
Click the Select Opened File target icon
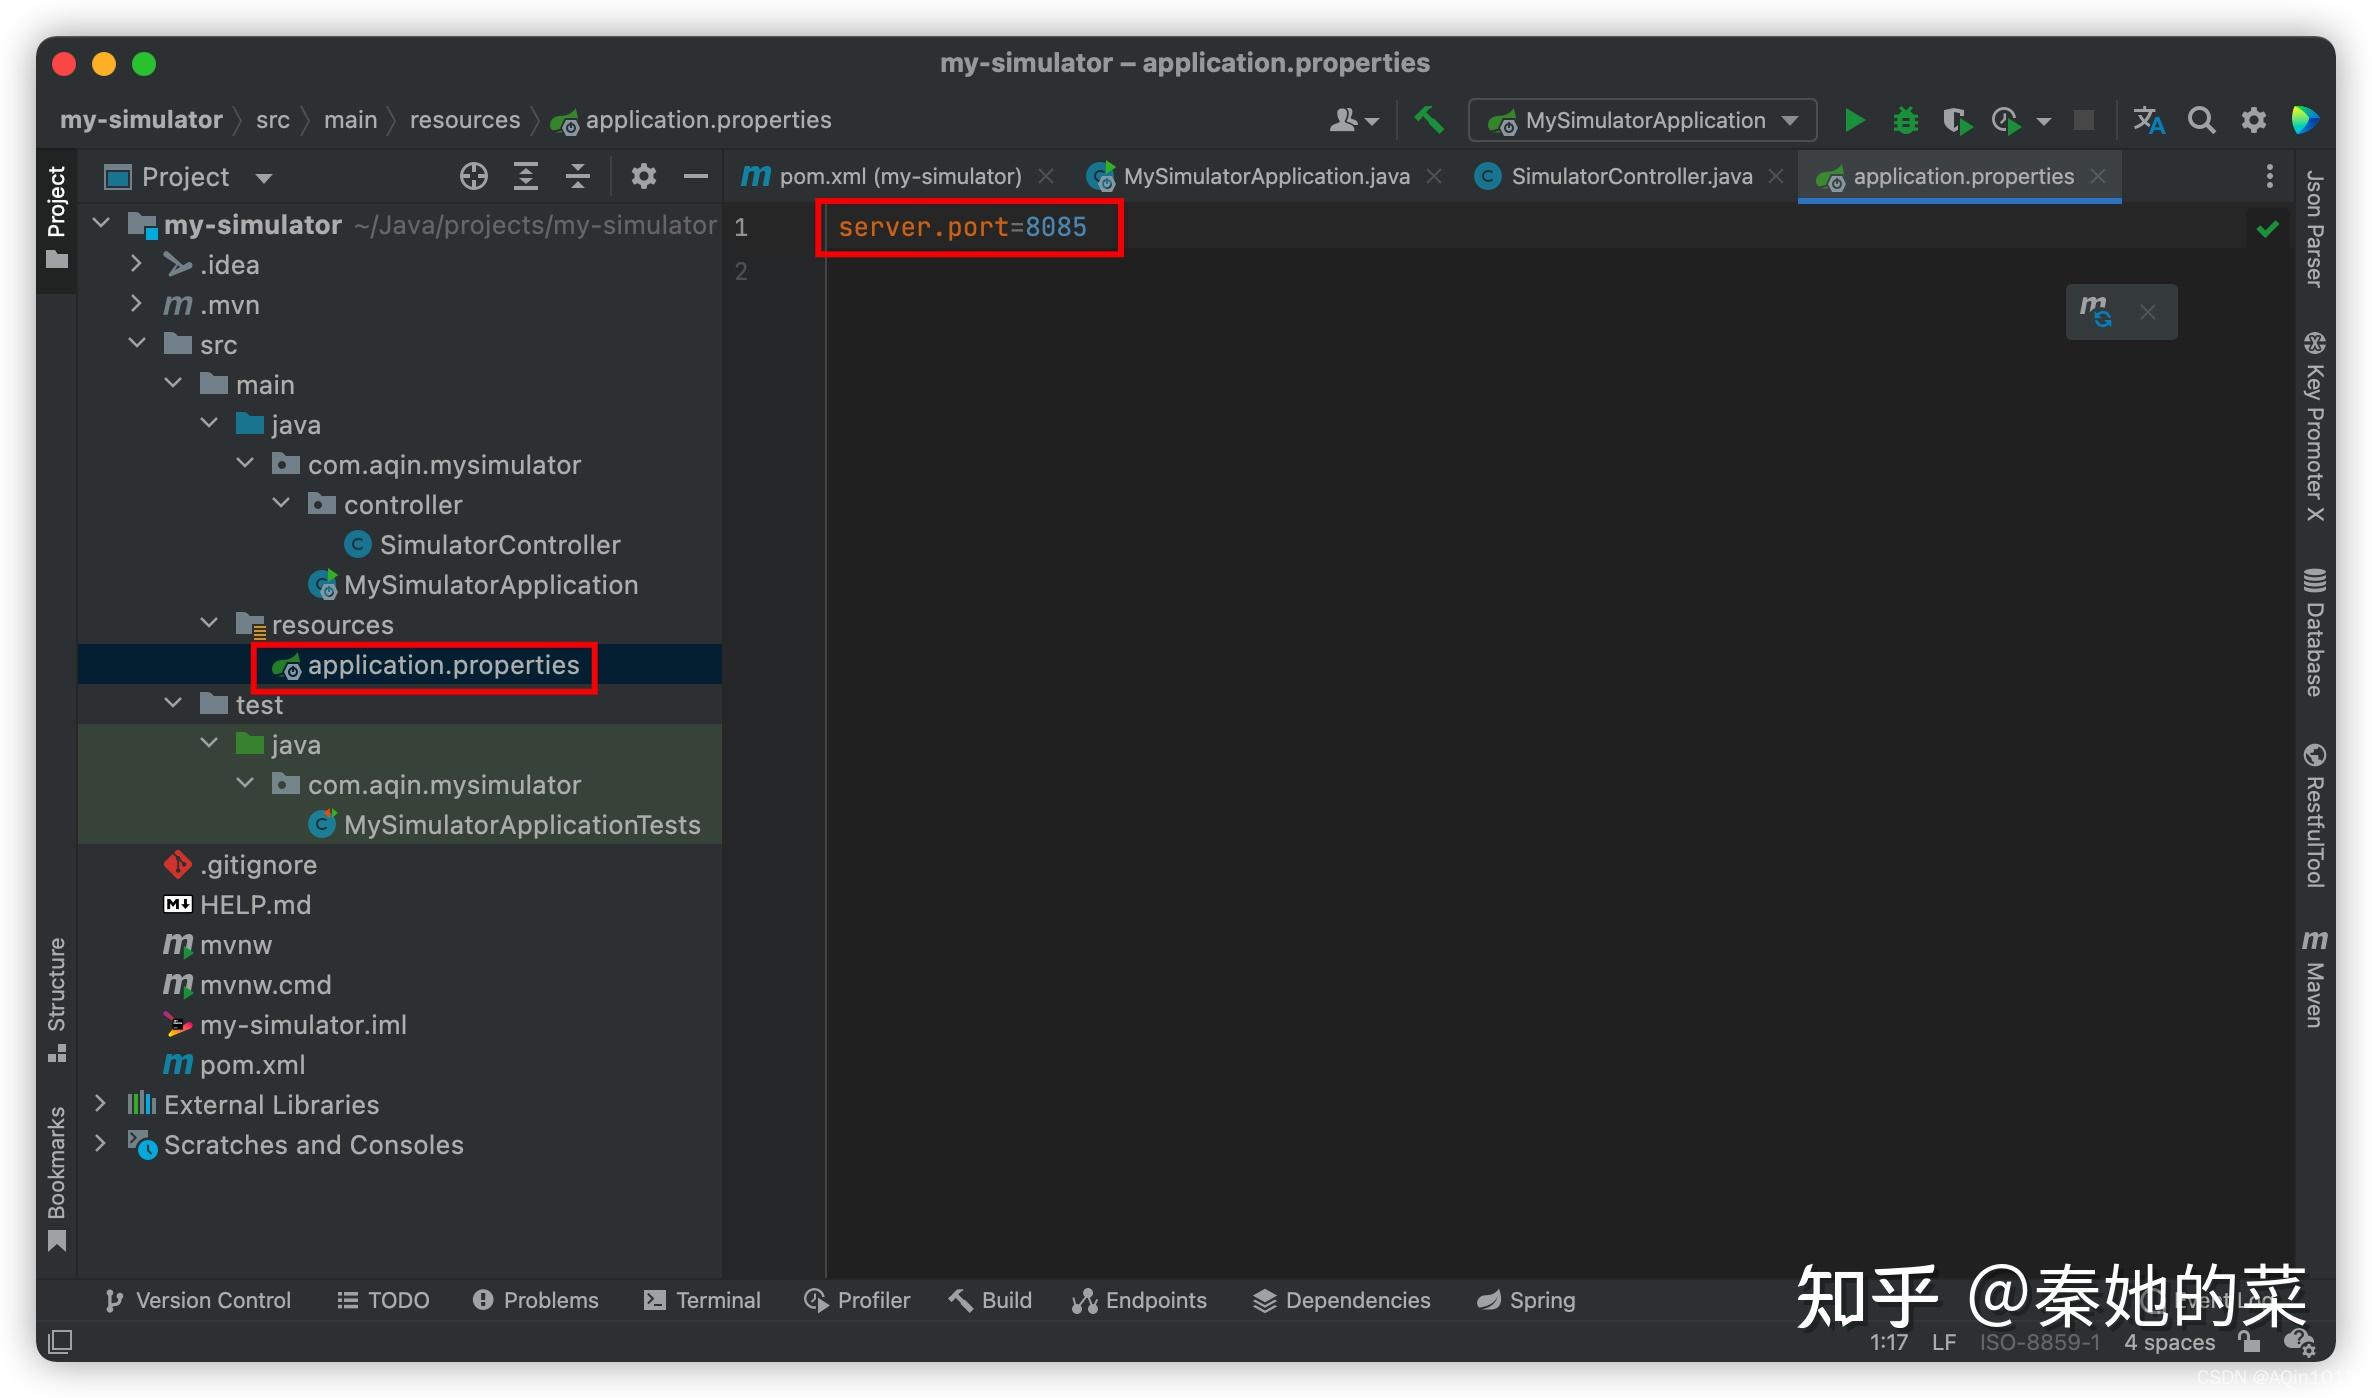tap(473, 177)
